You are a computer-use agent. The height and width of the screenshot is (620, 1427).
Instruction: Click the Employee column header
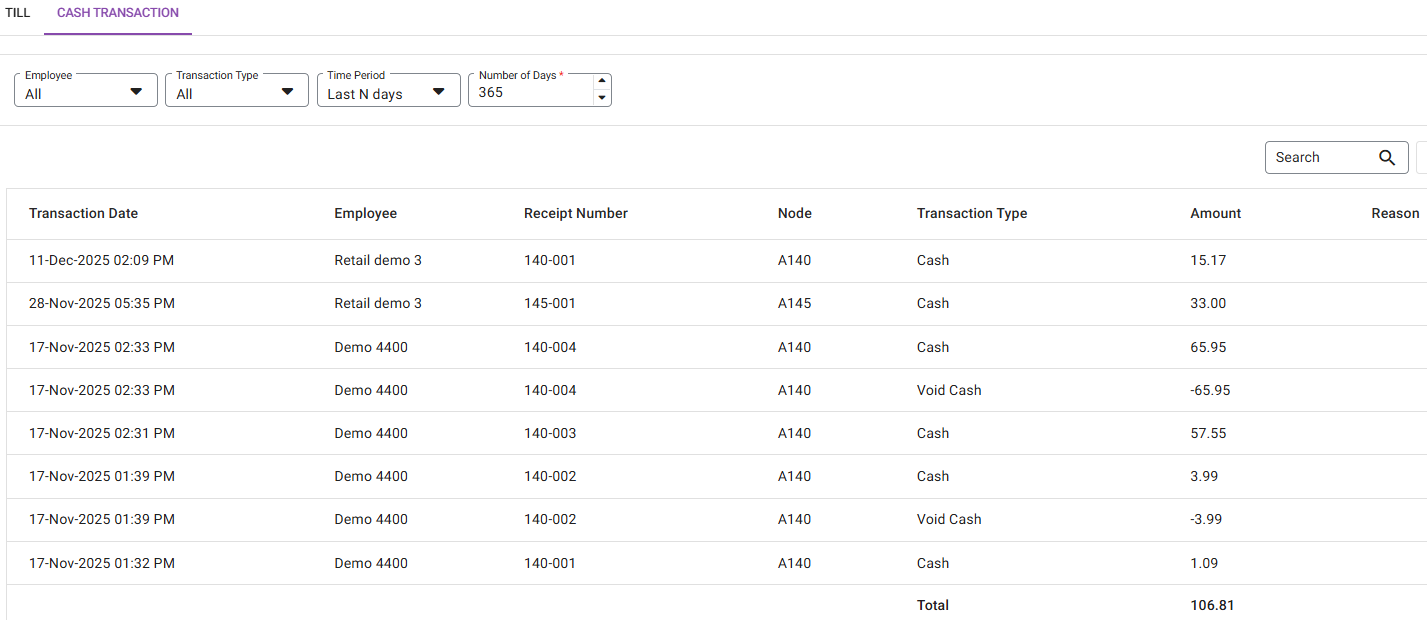click(365, 213)
